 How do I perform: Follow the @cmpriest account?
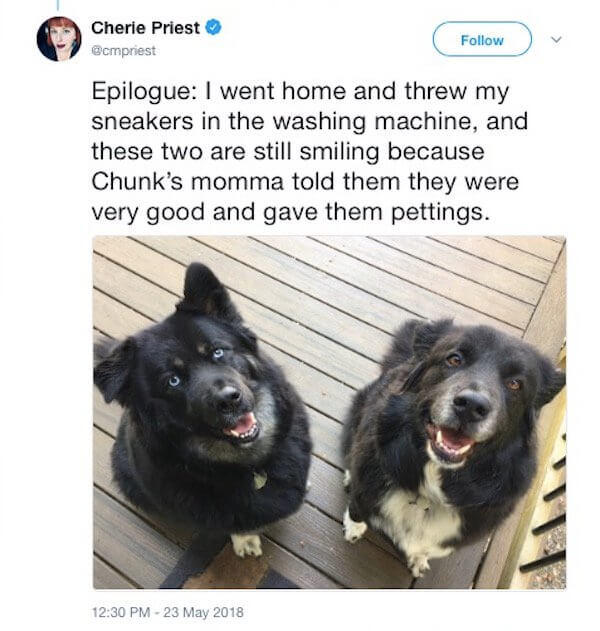pos(482,39)
